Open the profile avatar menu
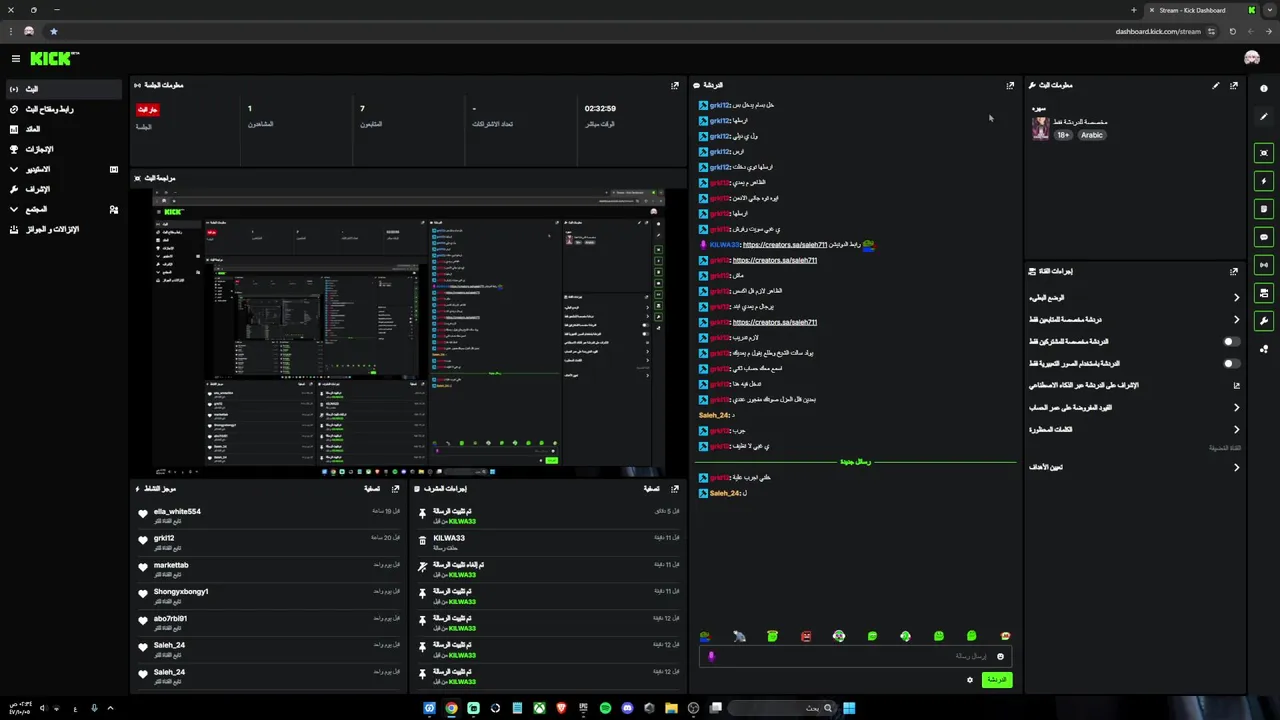The height and width of the screenshot is (720, 1280). [x=1251, y=59]
